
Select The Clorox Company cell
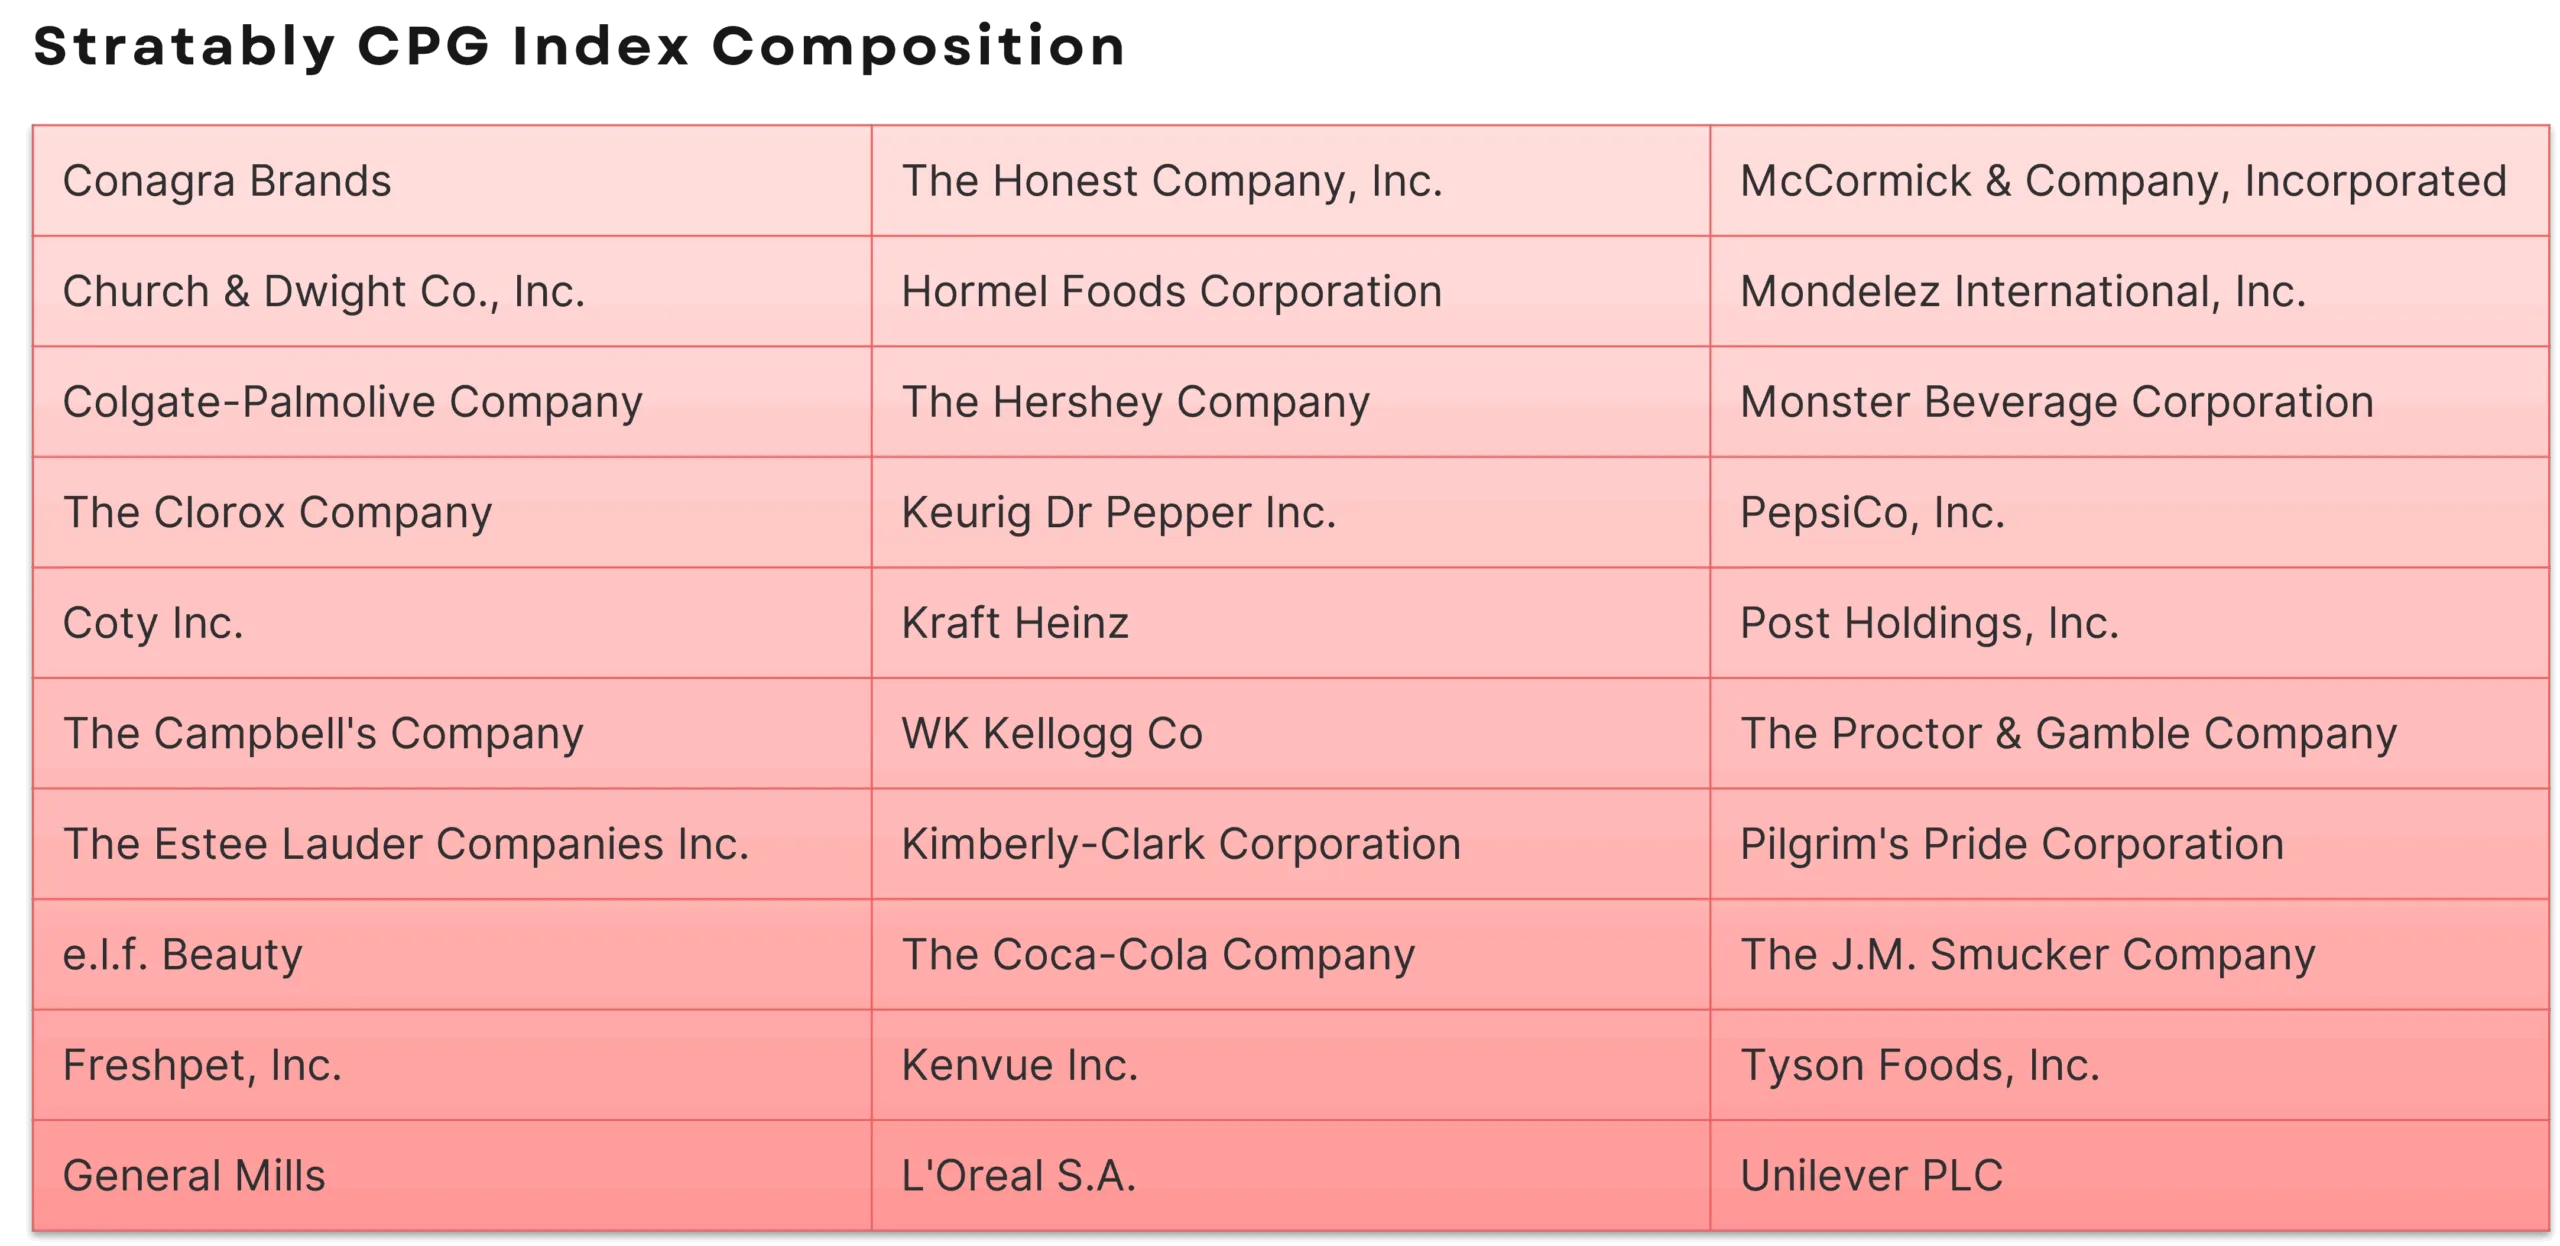pyautogui.click(x=277, y=513)
